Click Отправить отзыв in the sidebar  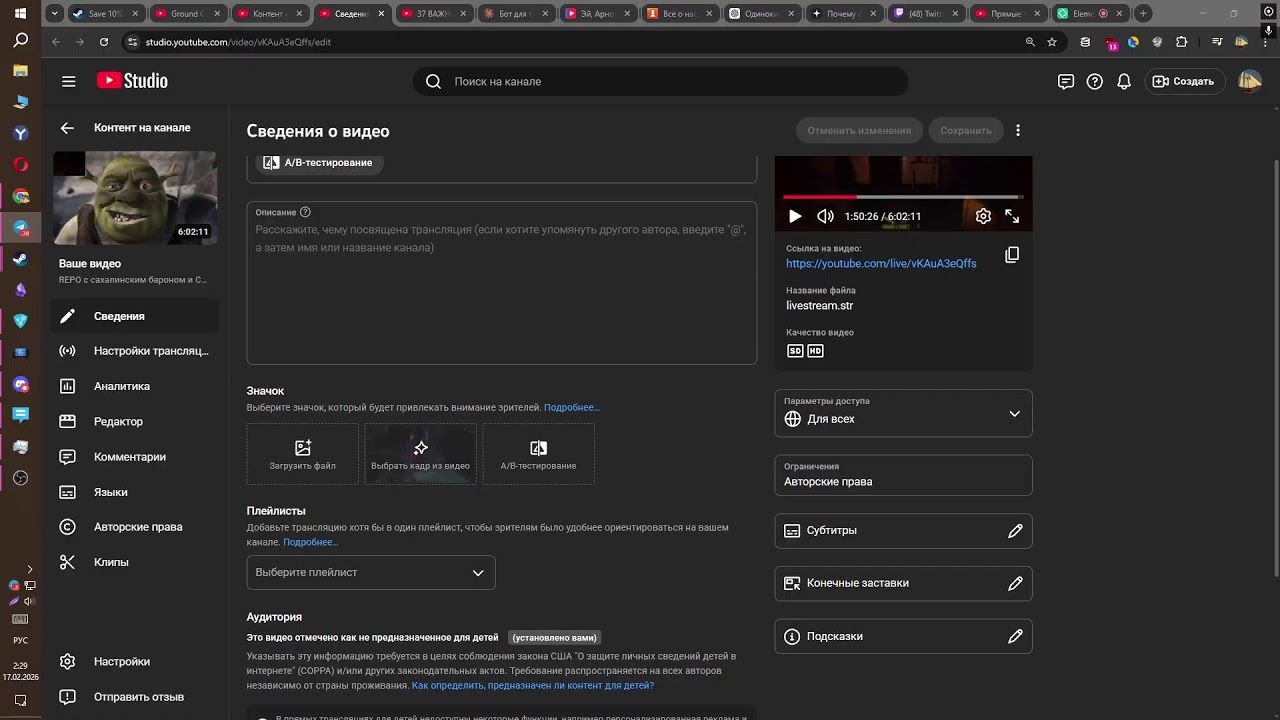pyautogui.click(x=134, y=697)
